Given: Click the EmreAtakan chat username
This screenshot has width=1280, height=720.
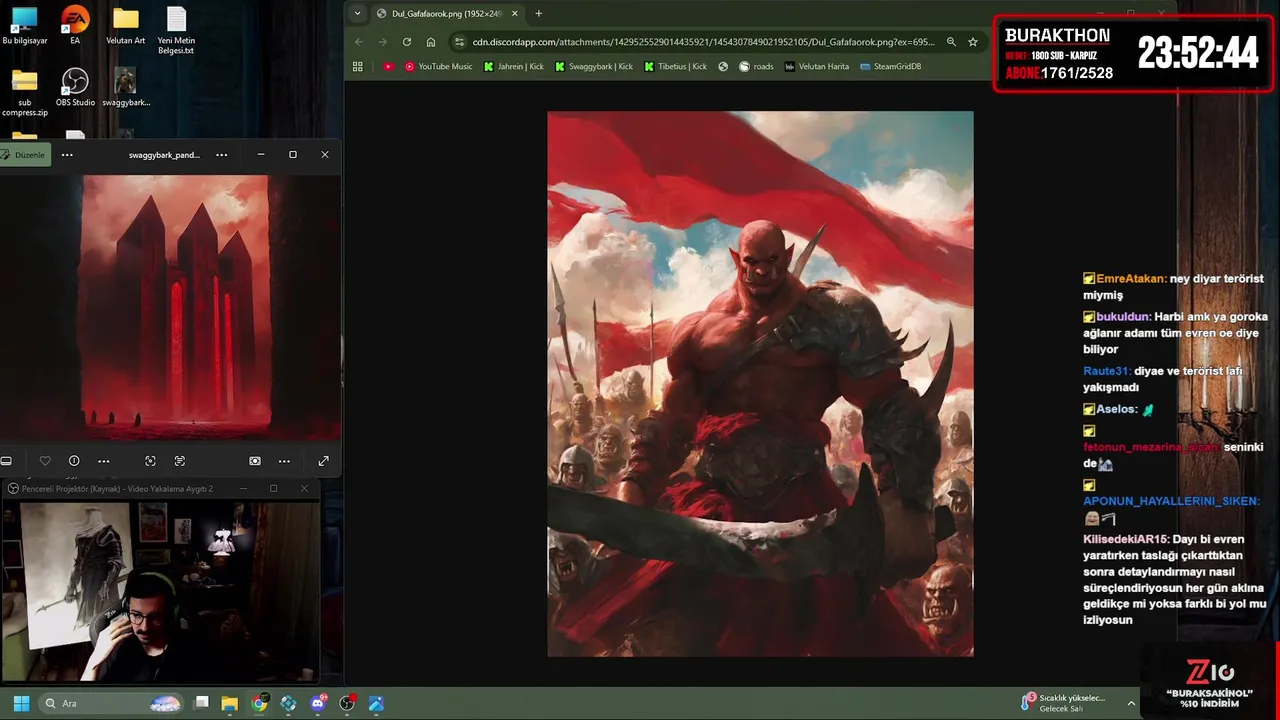Looking at the screenshot, I should 1131,279.
